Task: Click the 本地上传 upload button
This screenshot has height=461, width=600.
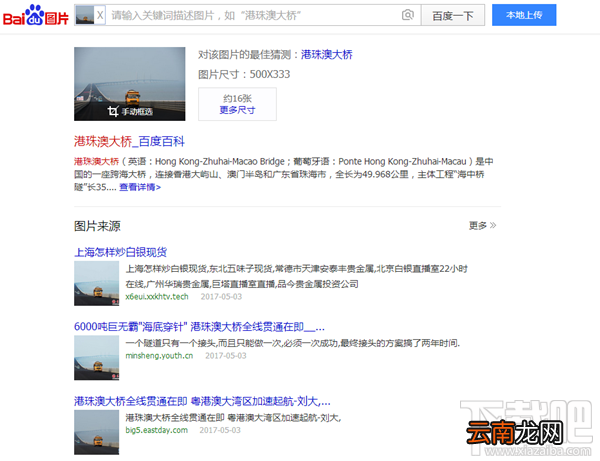Action: click(524, 15)
